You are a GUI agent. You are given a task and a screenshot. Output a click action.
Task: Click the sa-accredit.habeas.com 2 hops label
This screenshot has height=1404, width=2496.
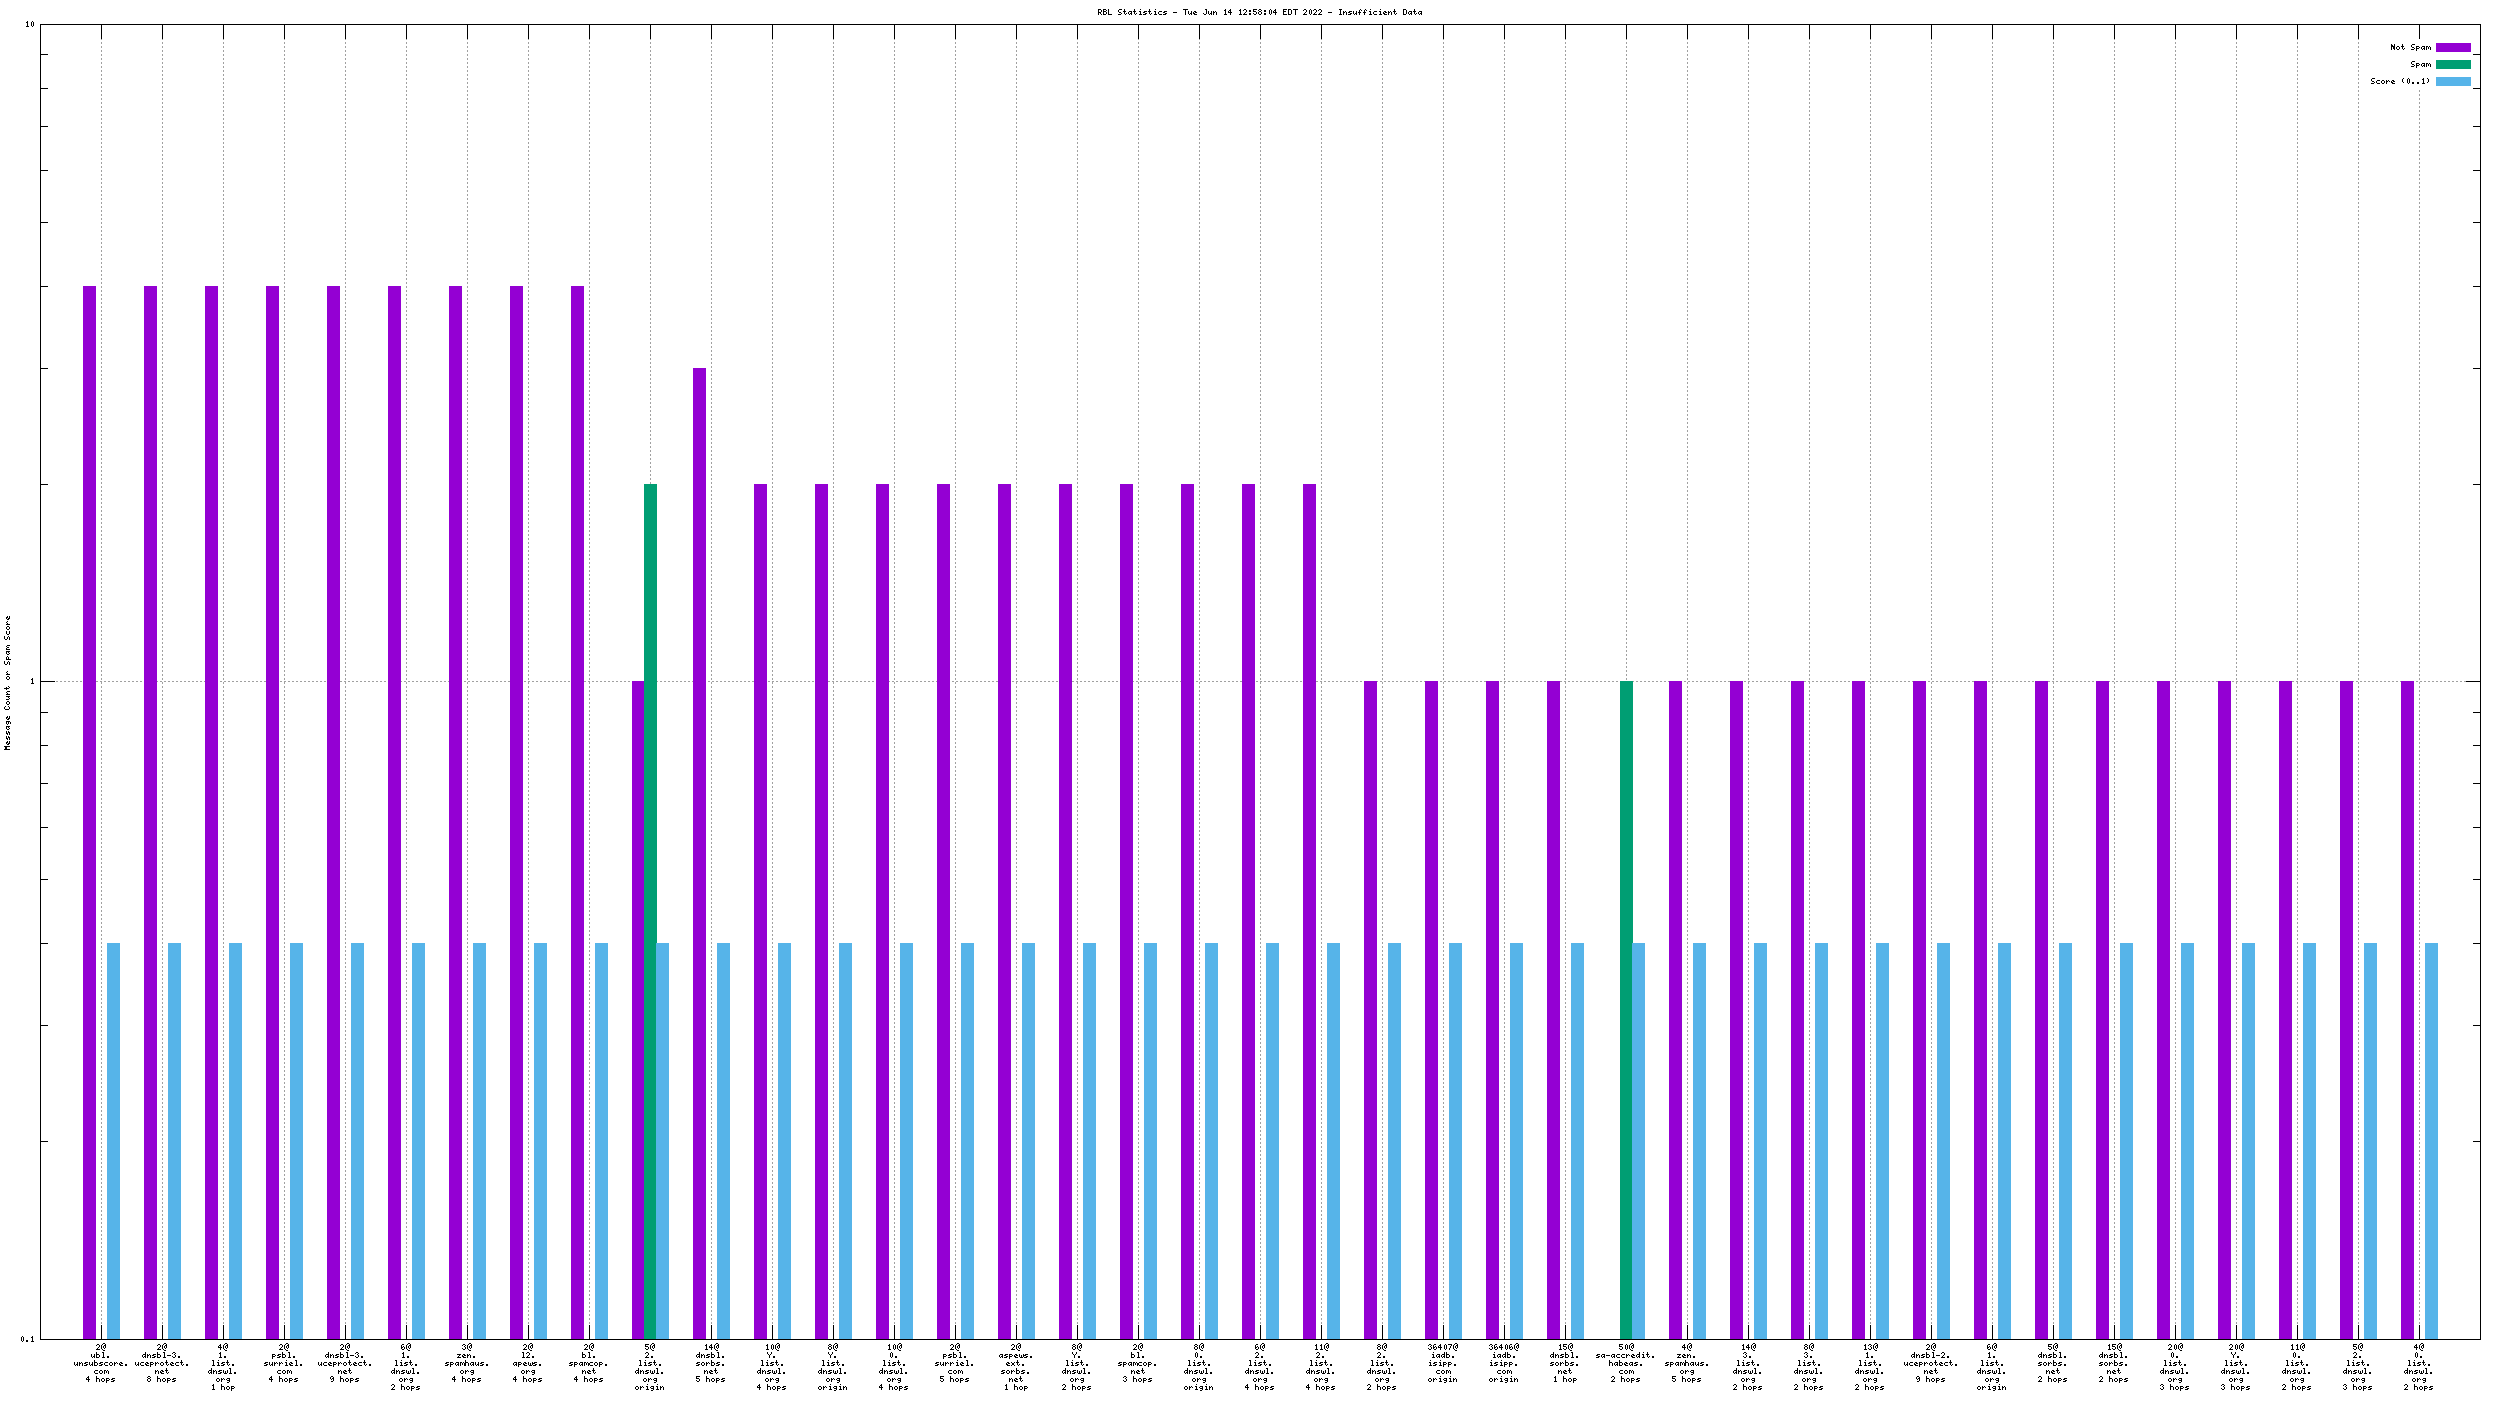[x=1625, y=1363]
